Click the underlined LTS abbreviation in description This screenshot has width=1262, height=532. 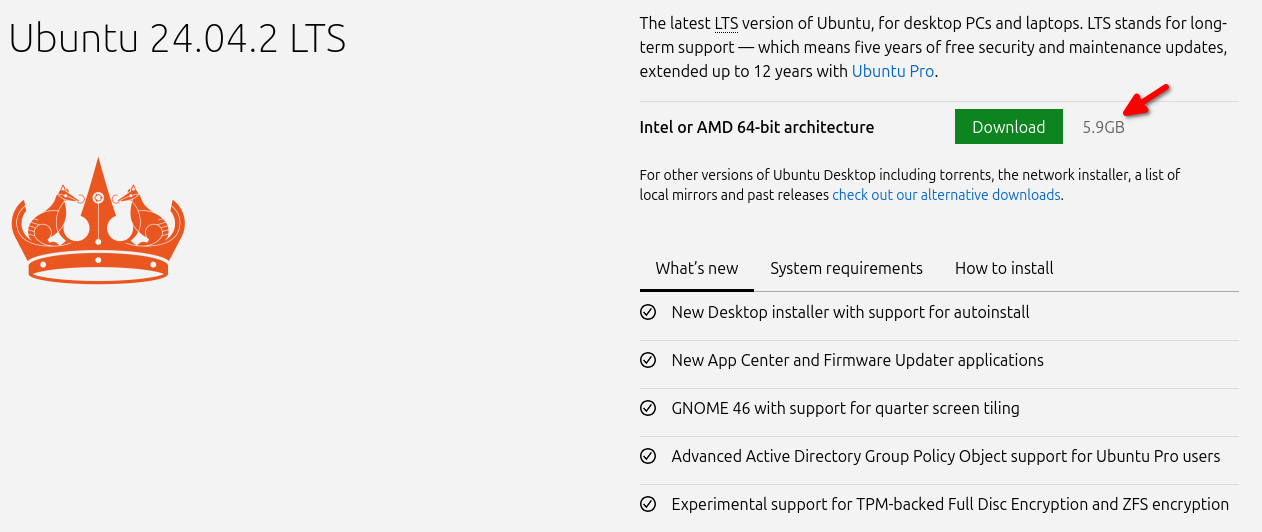[x=726, y=23]
